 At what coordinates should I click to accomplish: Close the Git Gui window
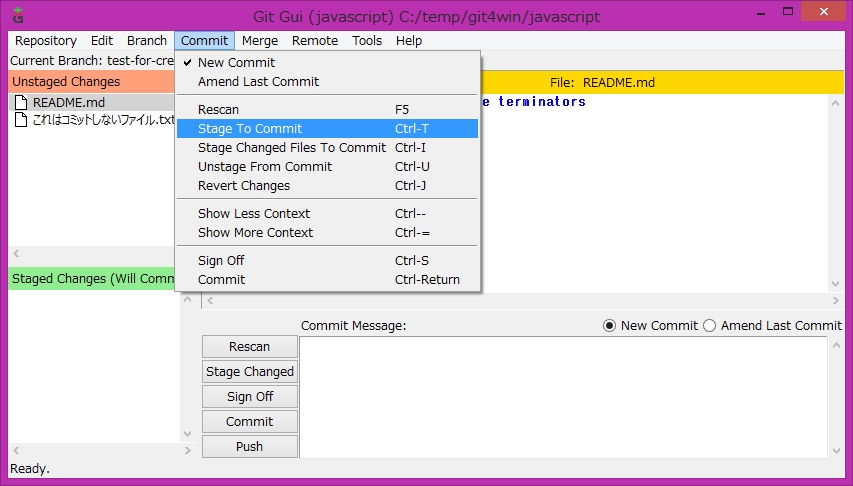point(824,12)
